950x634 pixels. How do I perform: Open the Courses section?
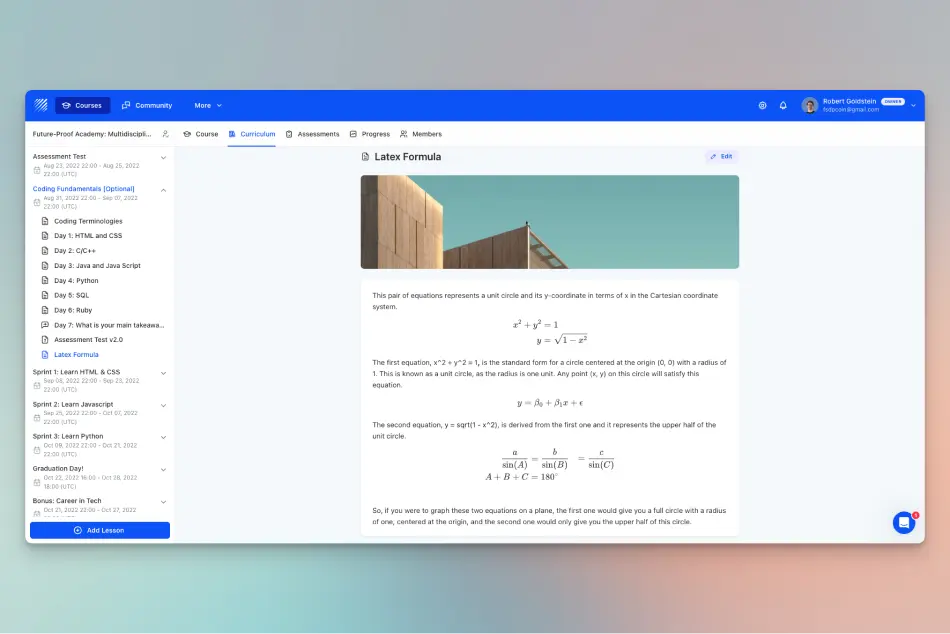tap(82, 105)
